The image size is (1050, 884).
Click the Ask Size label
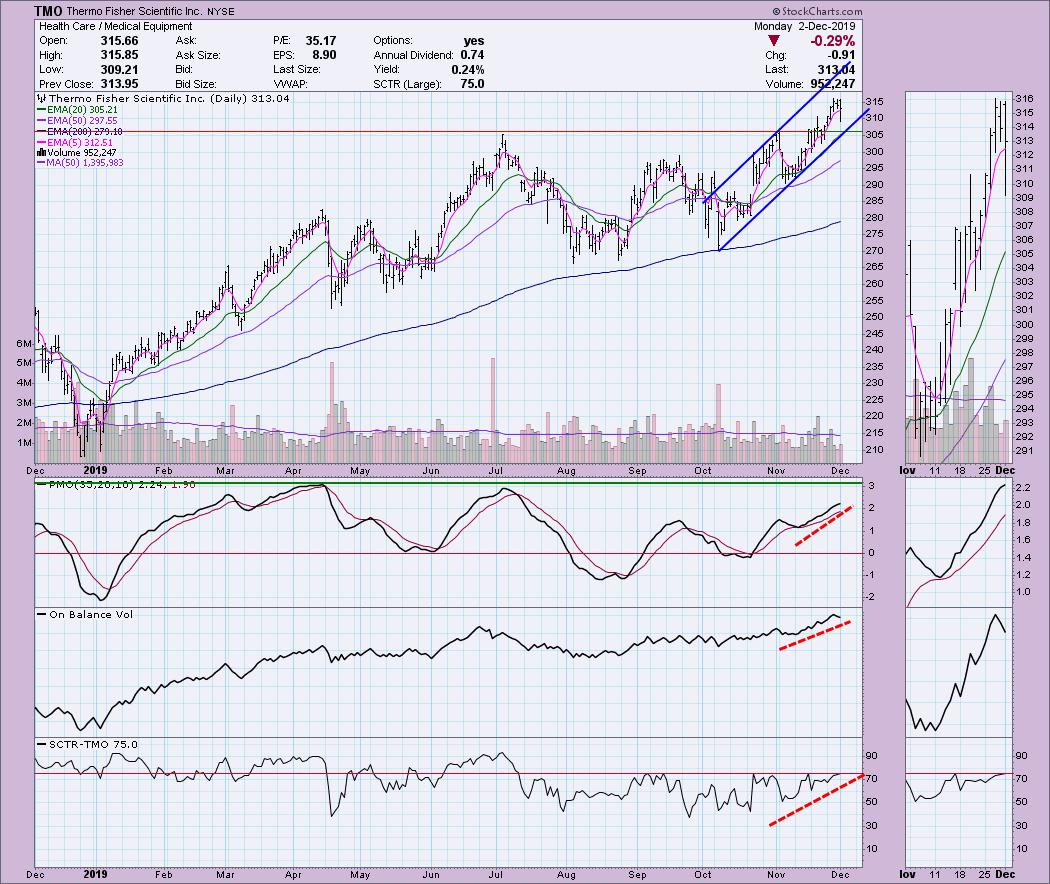198,55
